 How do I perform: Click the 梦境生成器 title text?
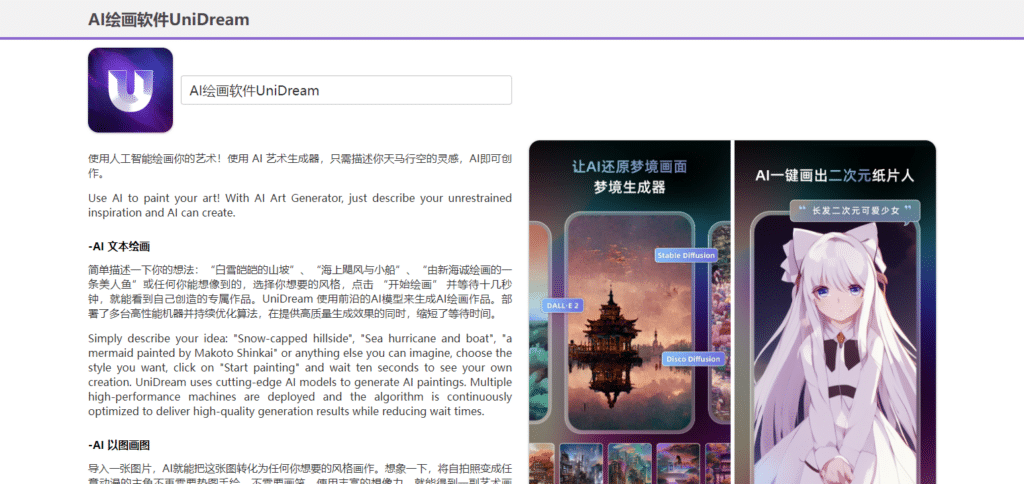[x=630, y=188]
